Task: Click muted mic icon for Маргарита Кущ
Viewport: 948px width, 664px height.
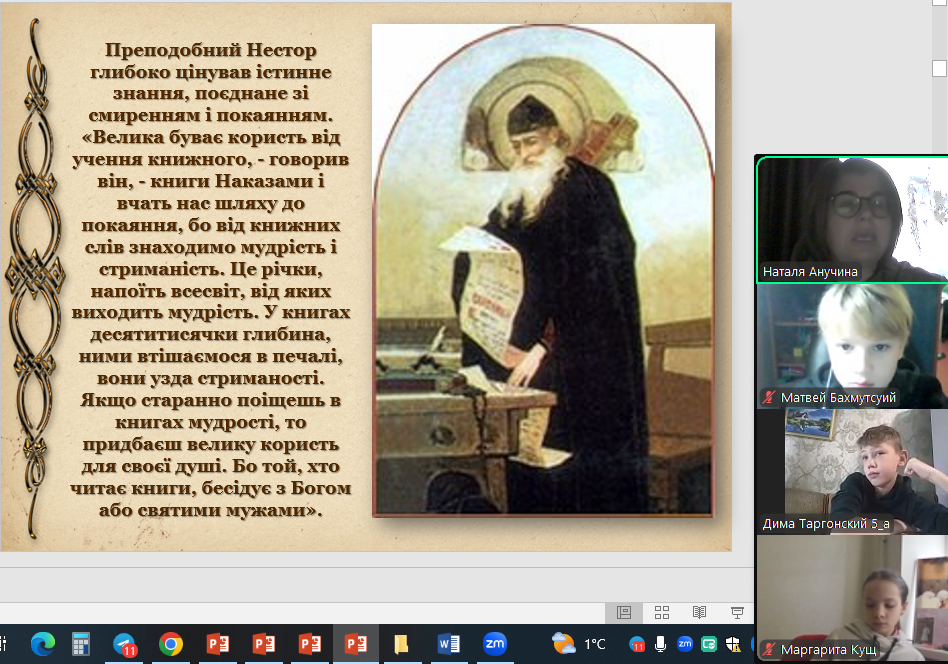Action: 768,649
